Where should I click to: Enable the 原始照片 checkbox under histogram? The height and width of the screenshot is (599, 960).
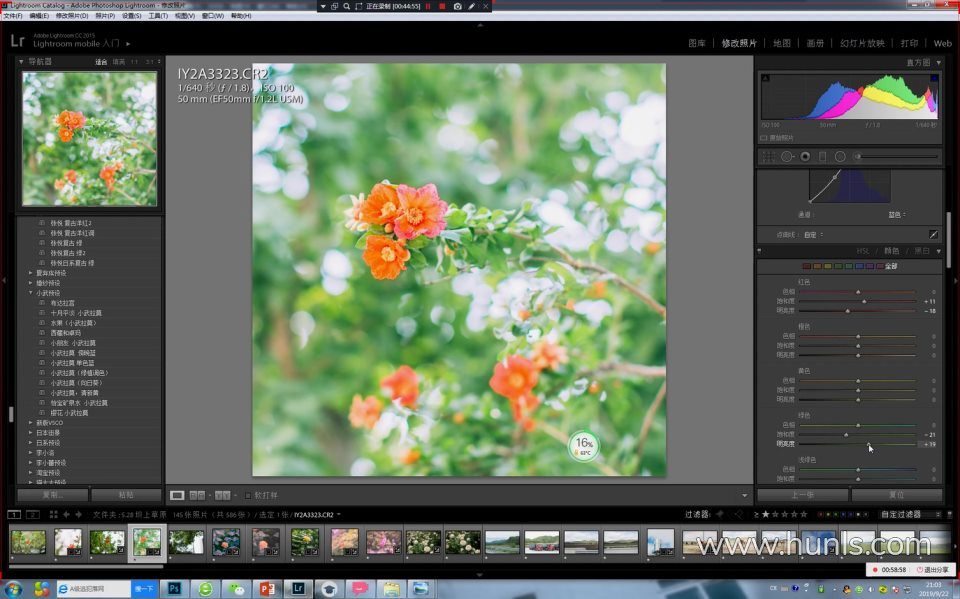(764, 138)
